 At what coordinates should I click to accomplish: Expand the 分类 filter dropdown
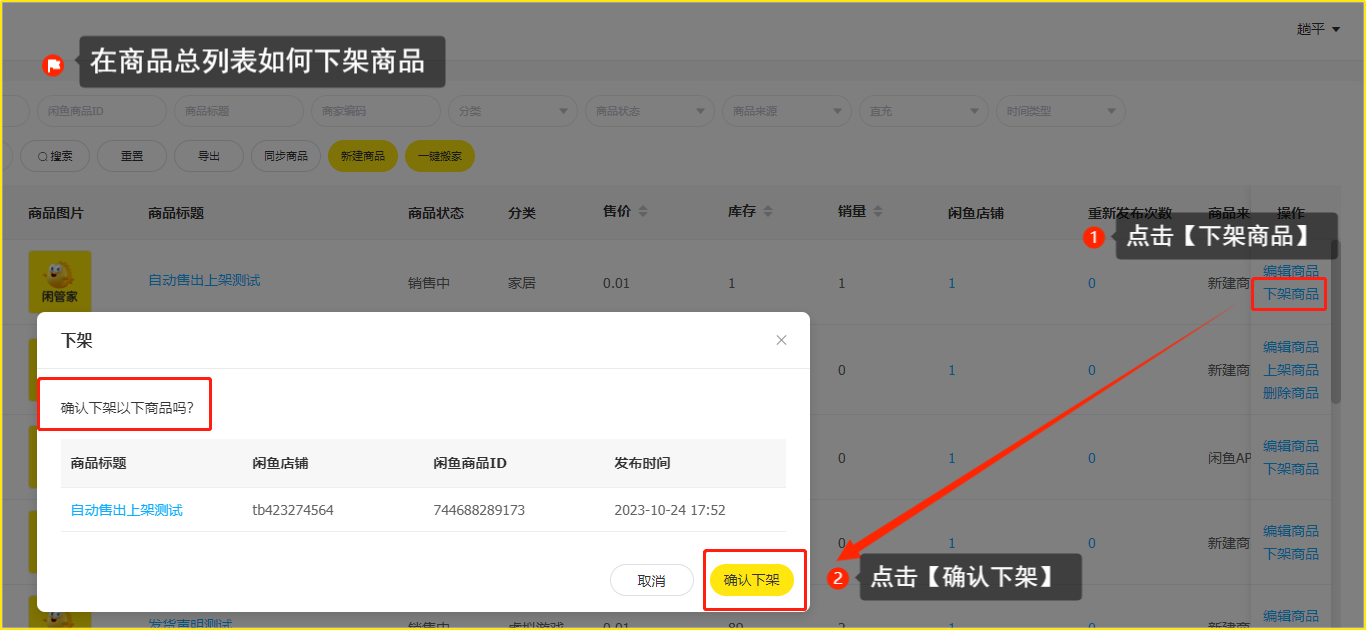coord(512,111)
